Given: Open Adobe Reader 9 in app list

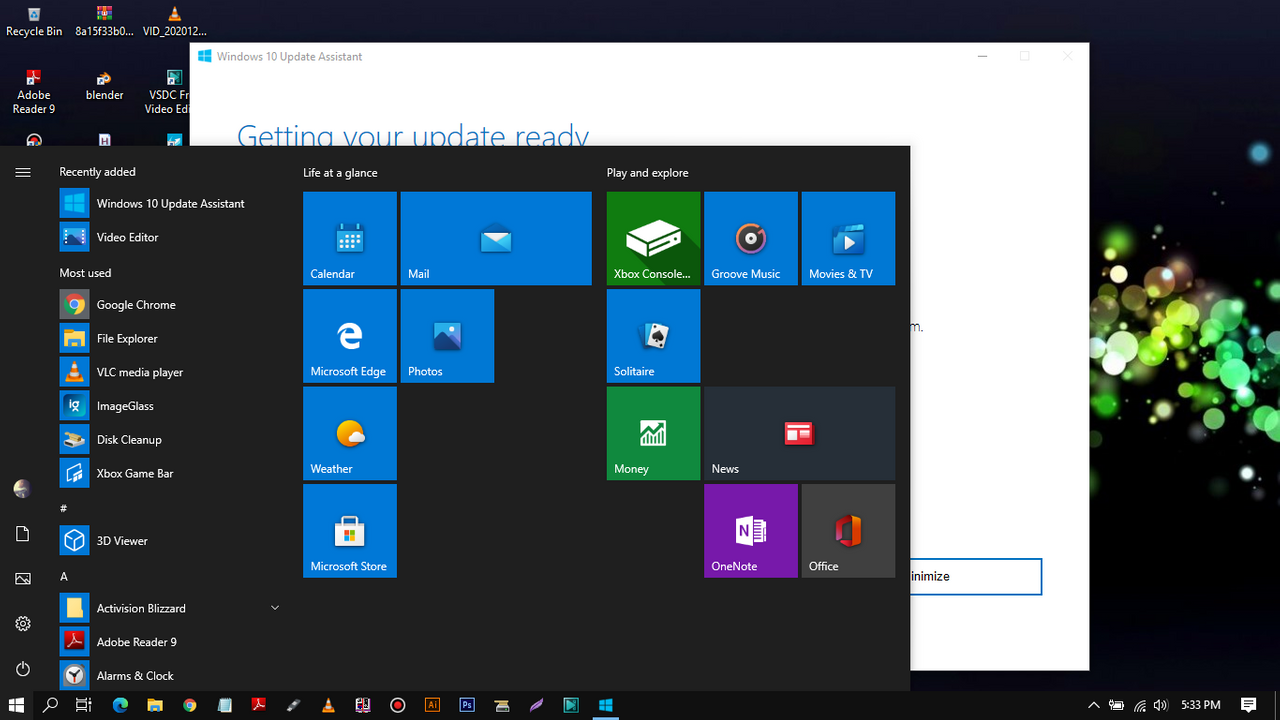Looking at the screenshot, I should click(x=170, y=642).
